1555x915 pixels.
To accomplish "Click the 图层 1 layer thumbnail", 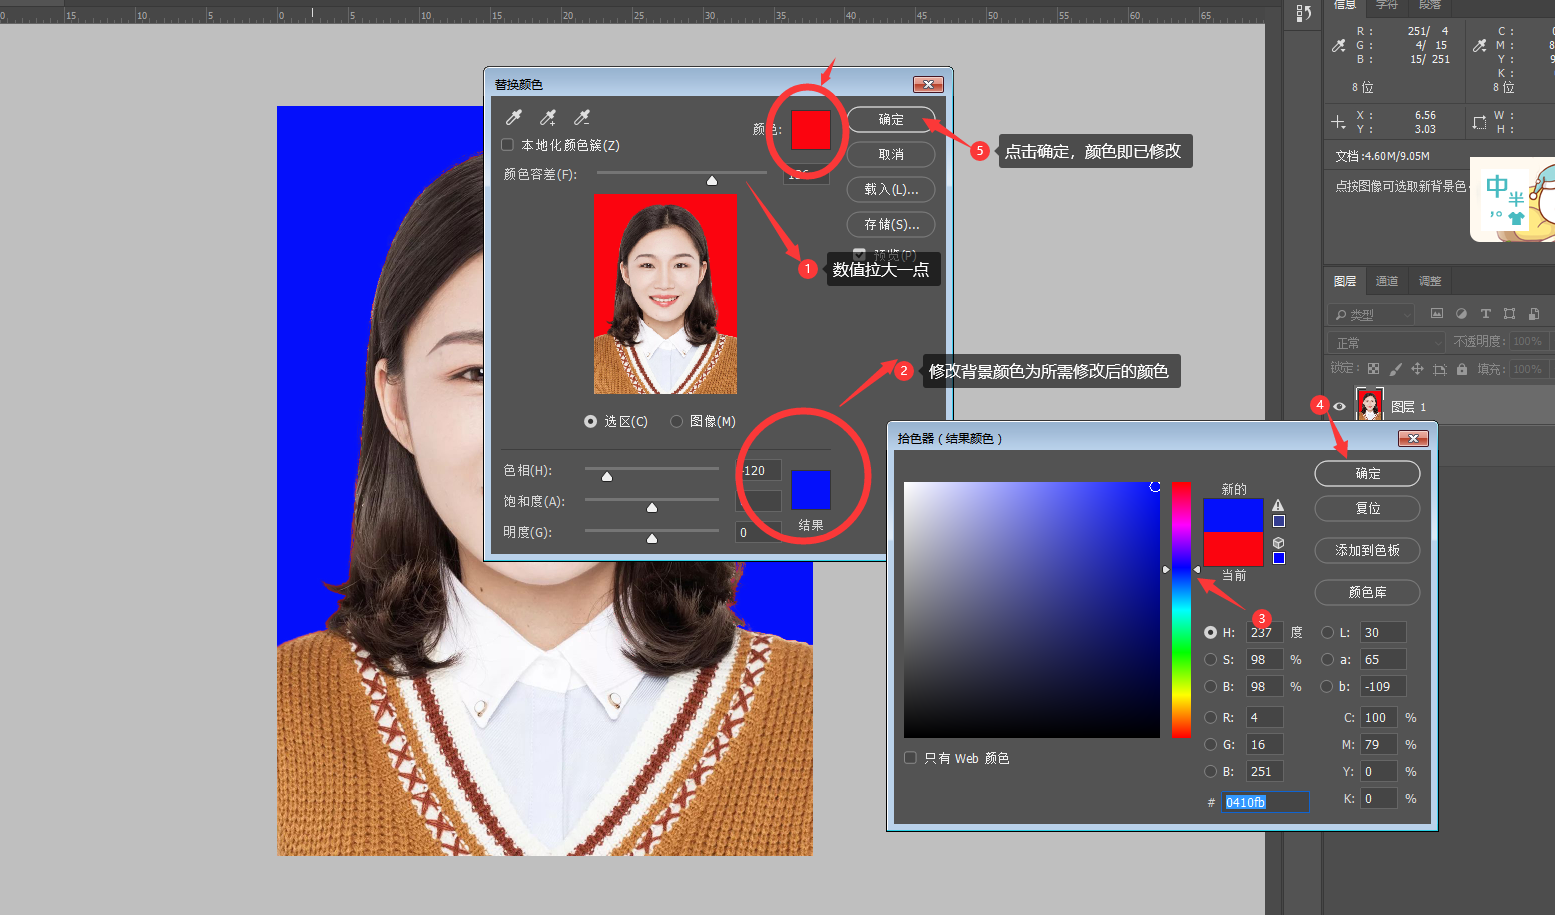I will tap(1369, 404).
